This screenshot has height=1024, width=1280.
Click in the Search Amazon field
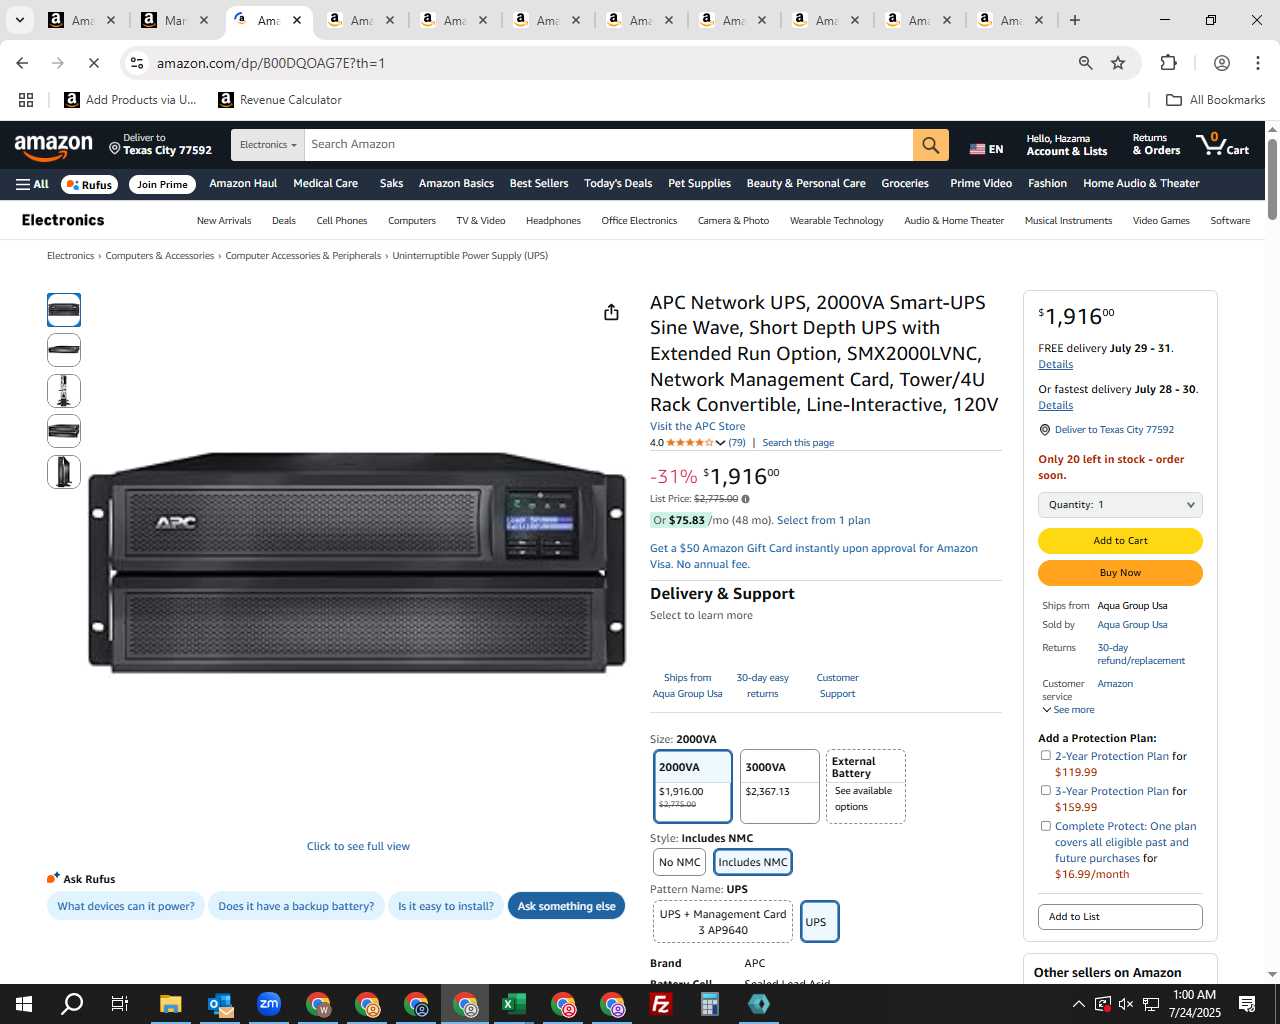[608, 145]
